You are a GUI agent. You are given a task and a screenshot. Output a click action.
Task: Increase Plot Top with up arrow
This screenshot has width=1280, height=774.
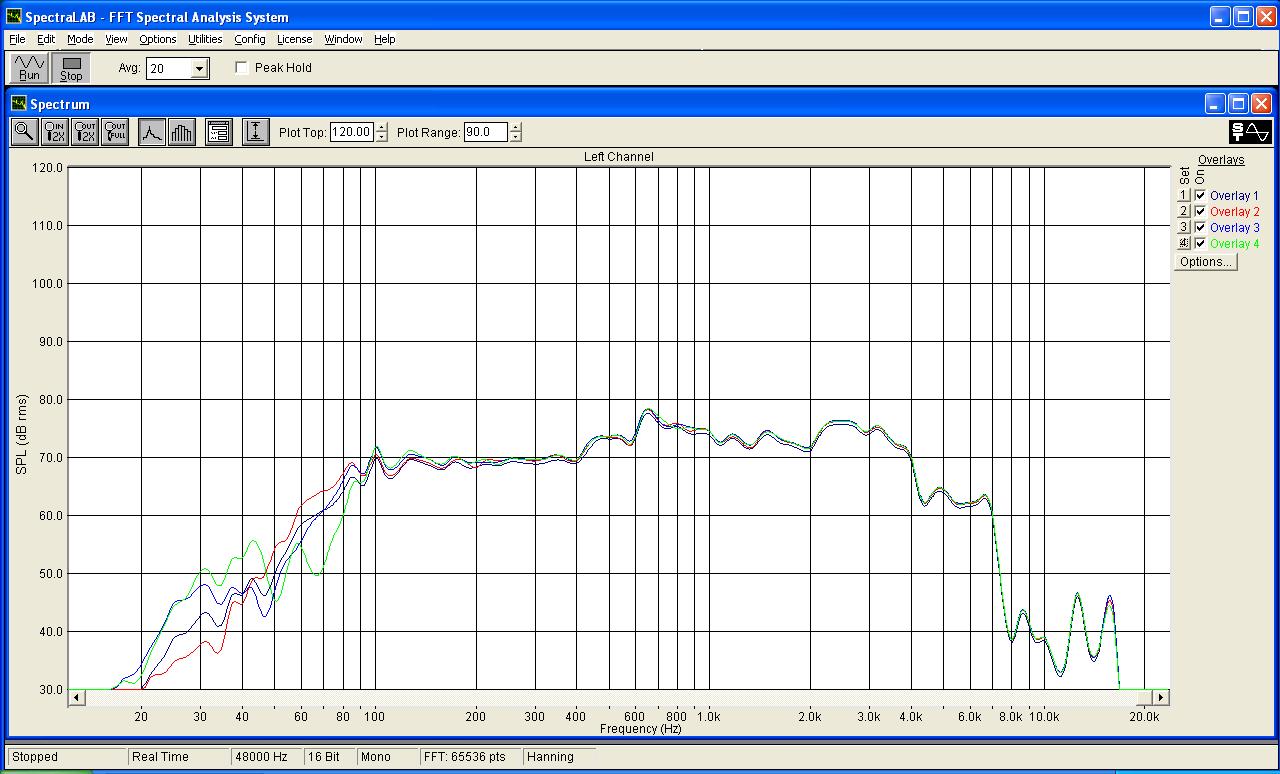382,127
